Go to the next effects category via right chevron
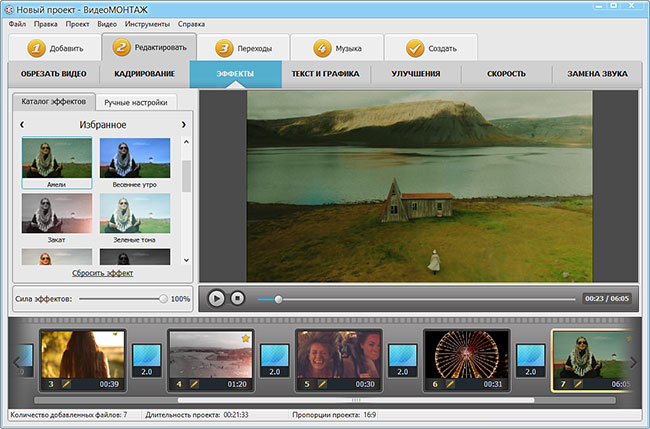 (x=184, y=124)
